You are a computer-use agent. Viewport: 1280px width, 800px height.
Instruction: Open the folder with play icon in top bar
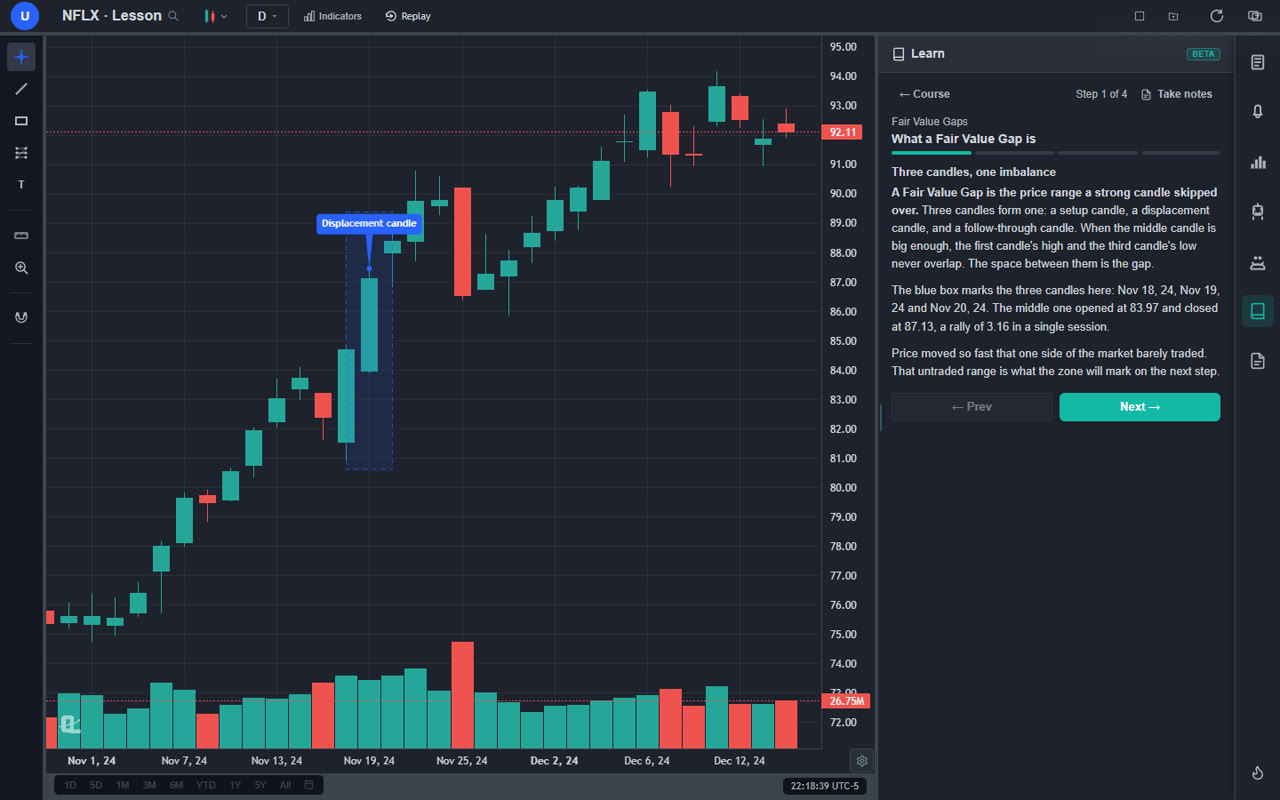coord(1173,16)
